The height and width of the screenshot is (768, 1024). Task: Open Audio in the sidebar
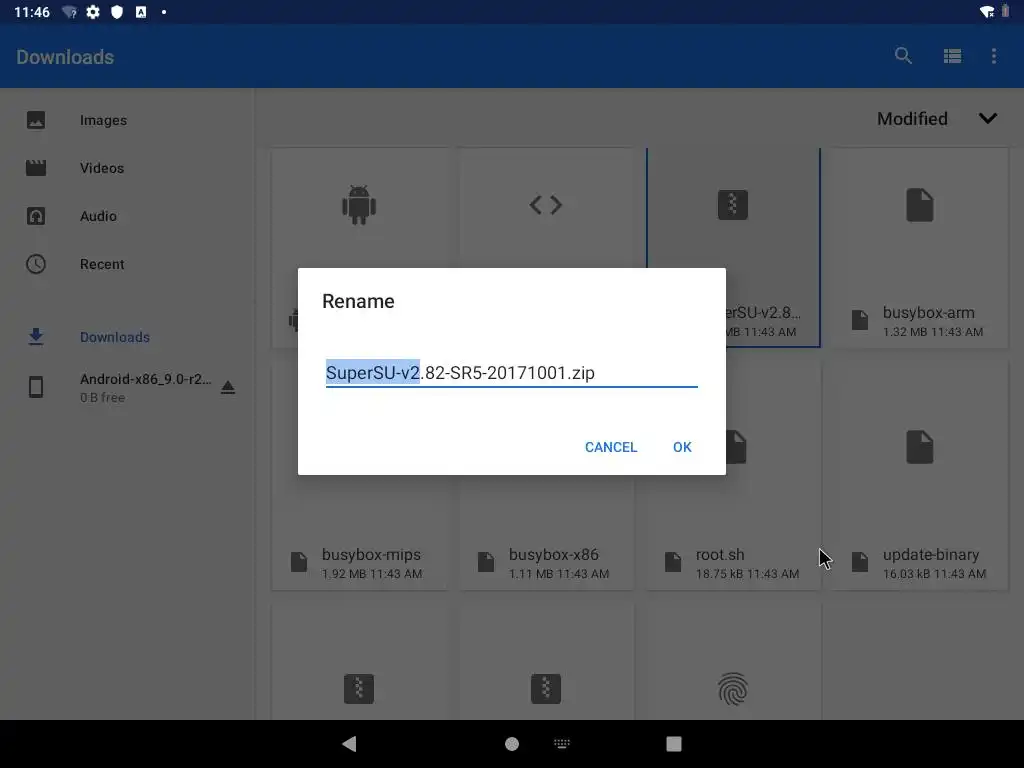[127, 216]
